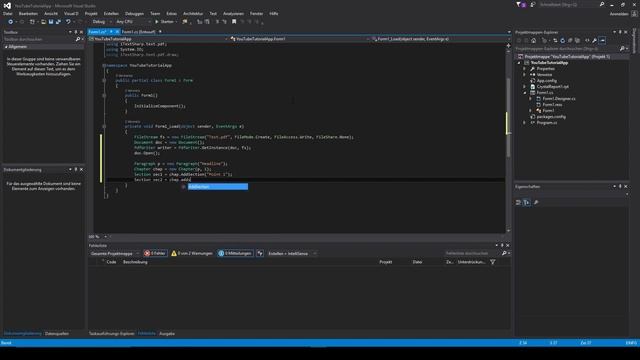Toggle the 0 Fehler errors filter
Image resolution: width=640 pixels, height=360 pixels.
coord(155,253)
